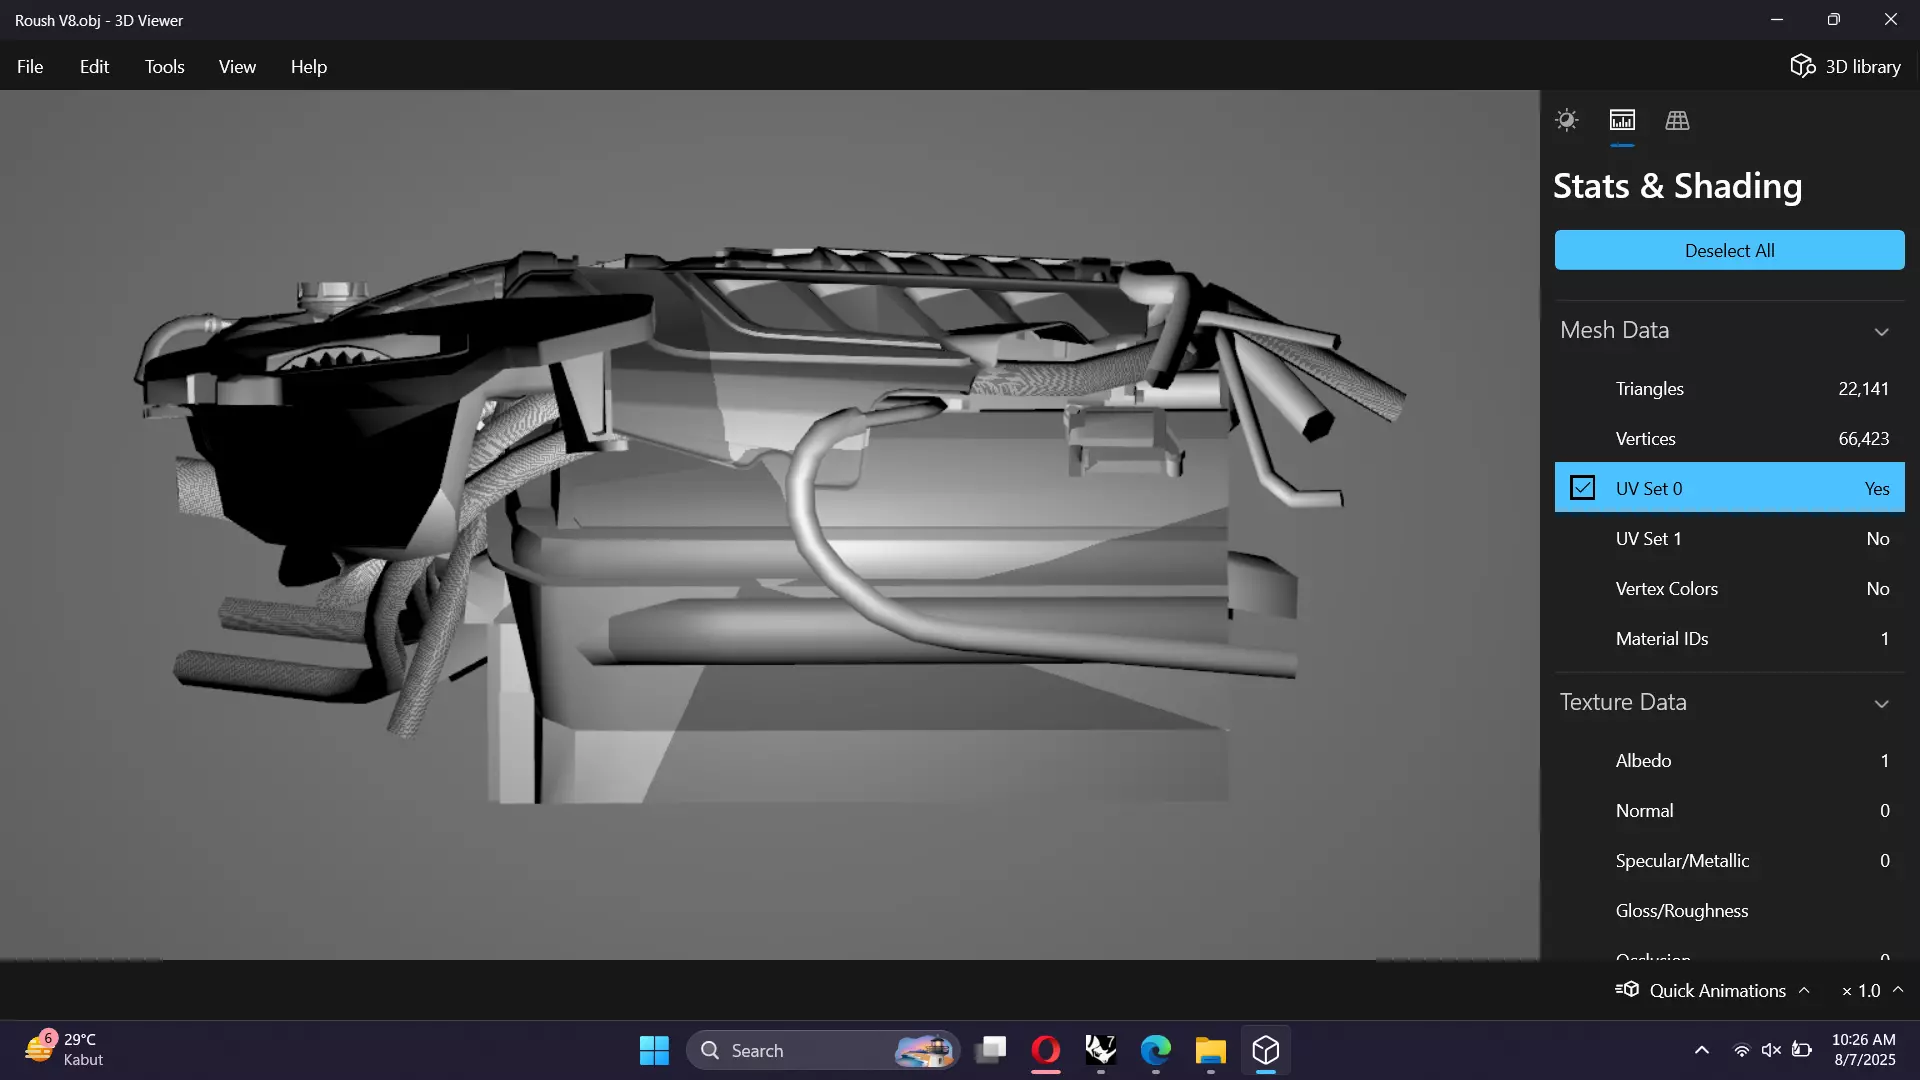The width and height of the screenshot is (1920, 1080).
Task: Click the 3D library cube icon
Action: [1802, 66]
